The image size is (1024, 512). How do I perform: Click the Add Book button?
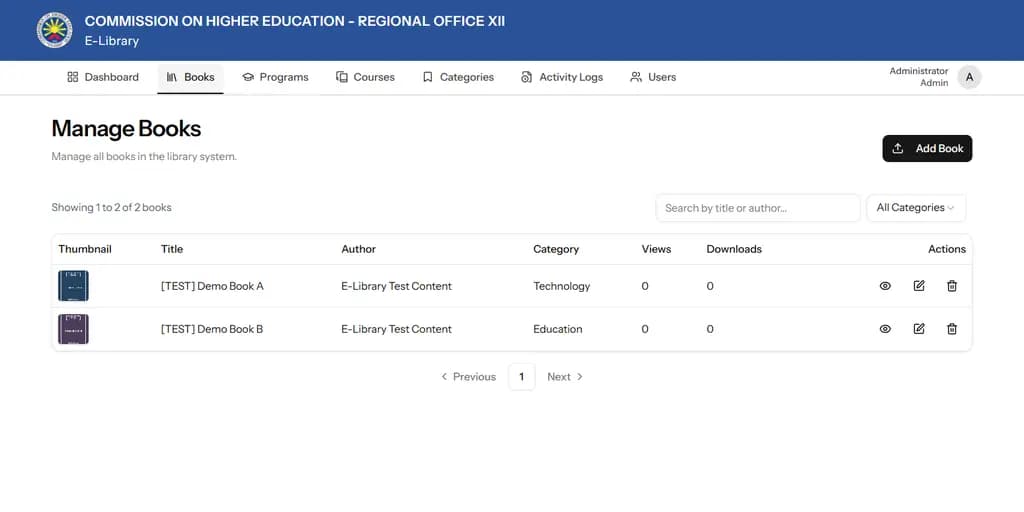927,148
